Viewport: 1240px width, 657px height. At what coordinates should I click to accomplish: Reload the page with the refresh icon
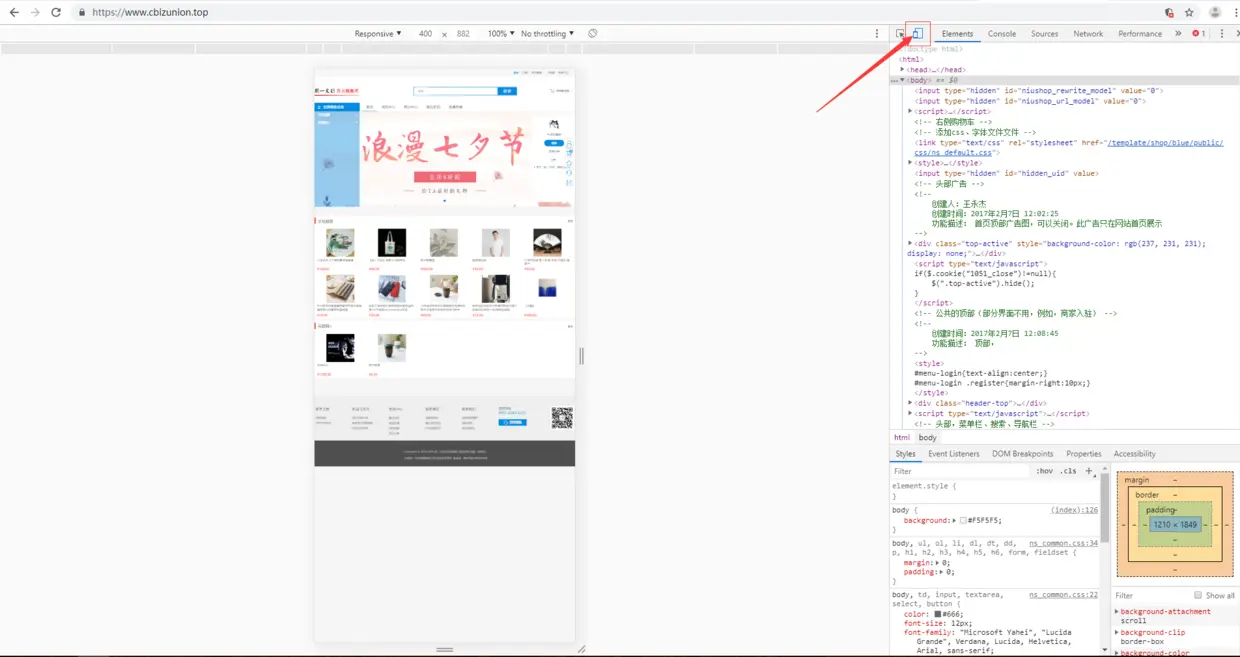(x=56, y=12)
